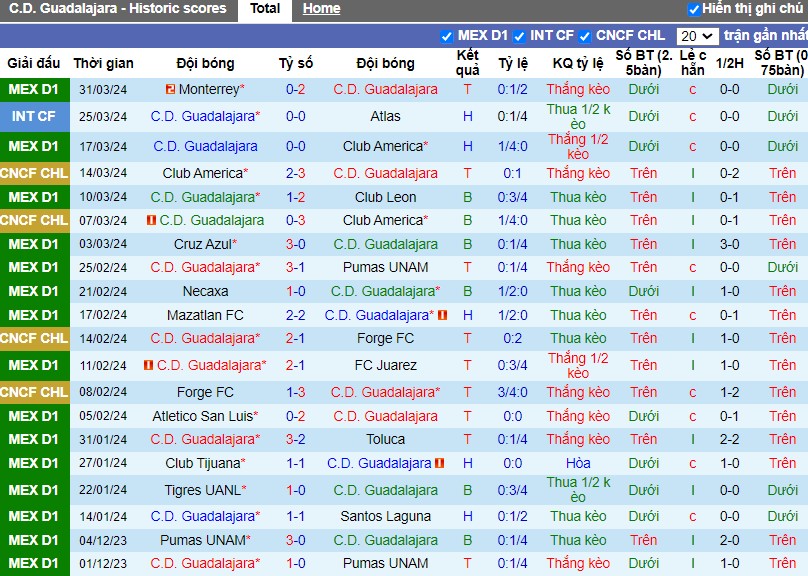The image size is (808, 576).
Task: Open Club Tijuana team link
Action: [x=205, y=464]
